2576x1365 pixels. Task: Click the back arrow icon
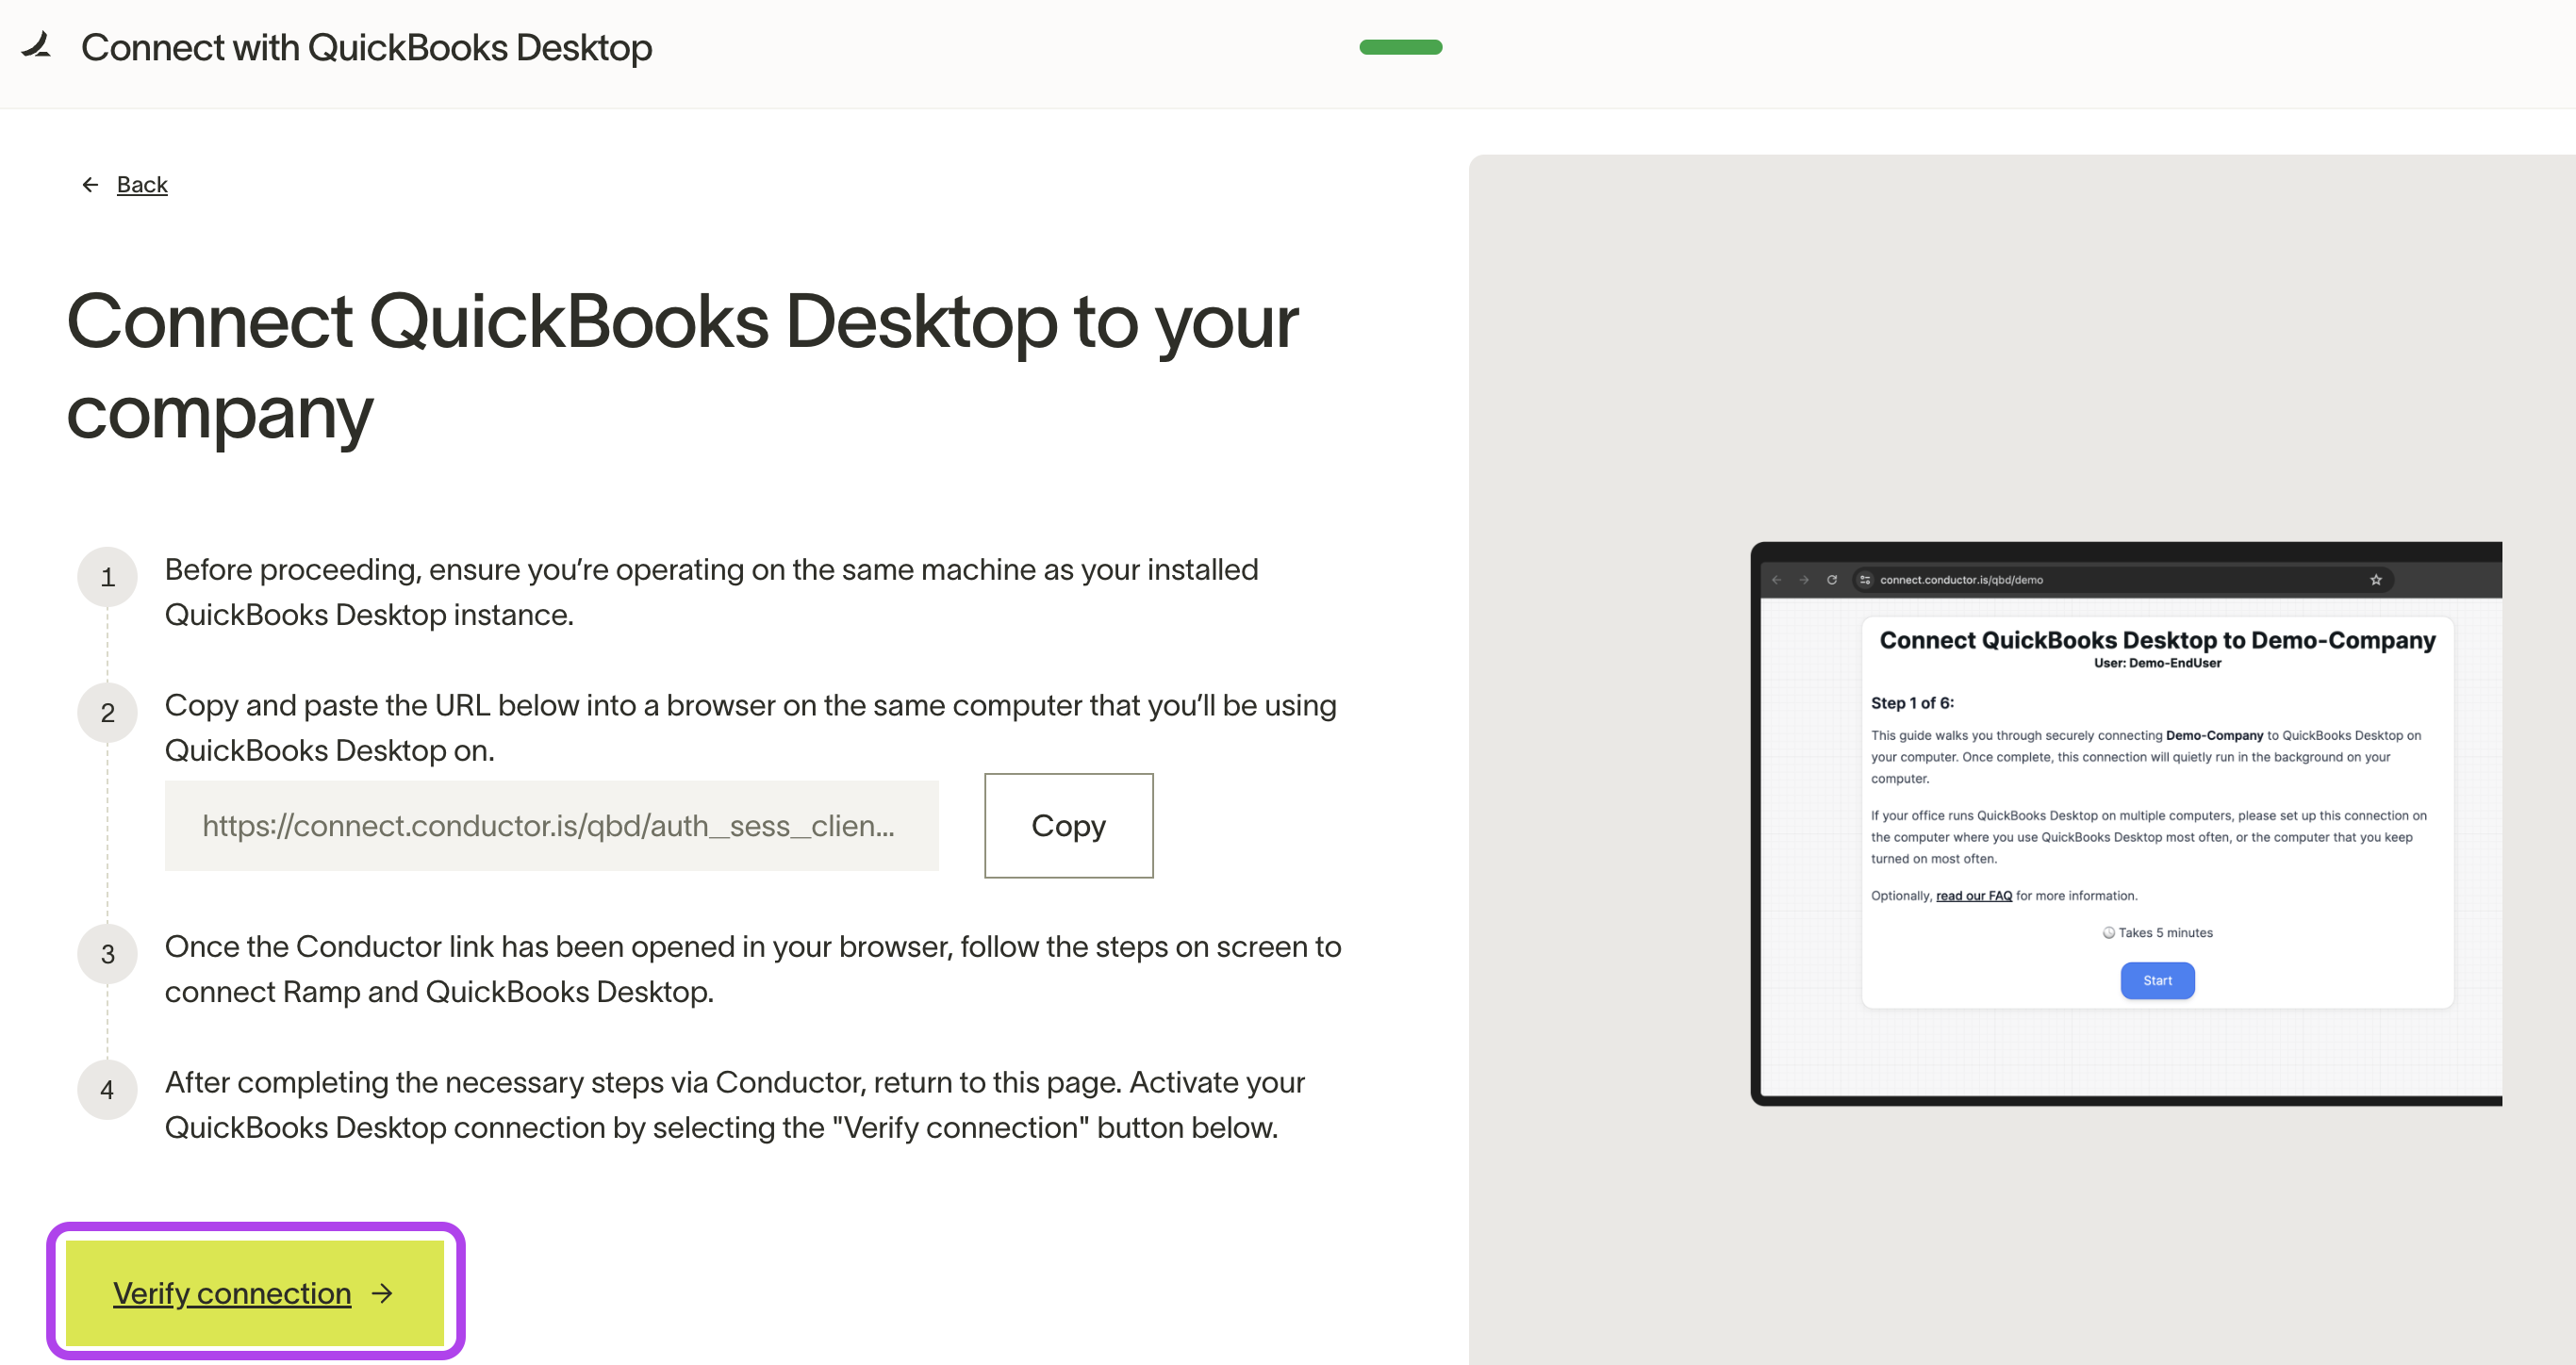pyautogui.click(x=90, y=184)
